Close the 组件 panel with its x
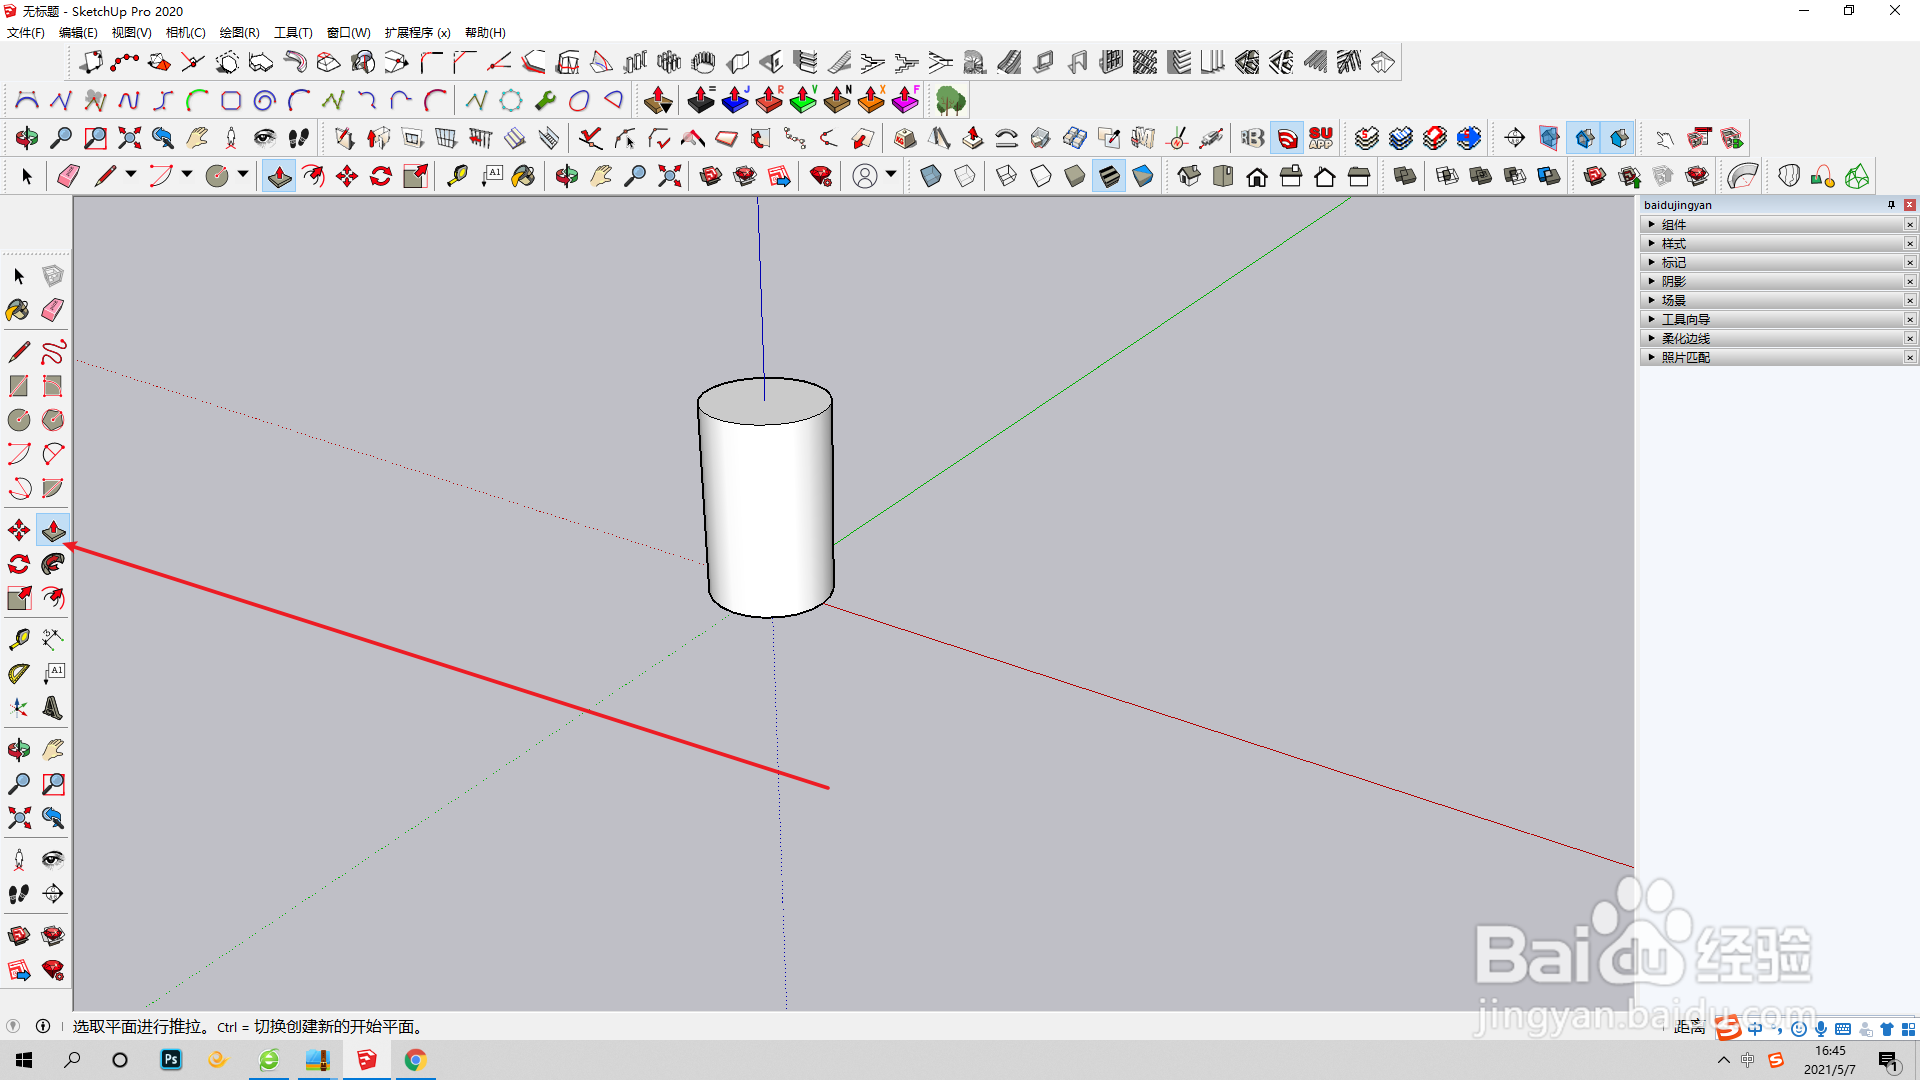 tap(1910, 225)
